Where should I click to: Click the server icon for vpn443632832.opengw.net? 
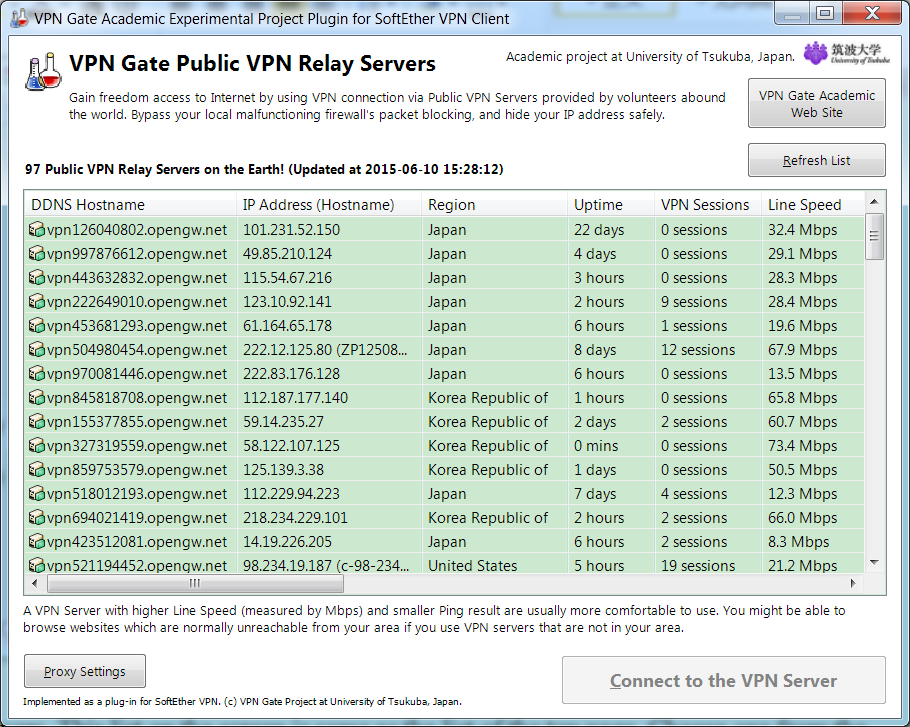37,278
